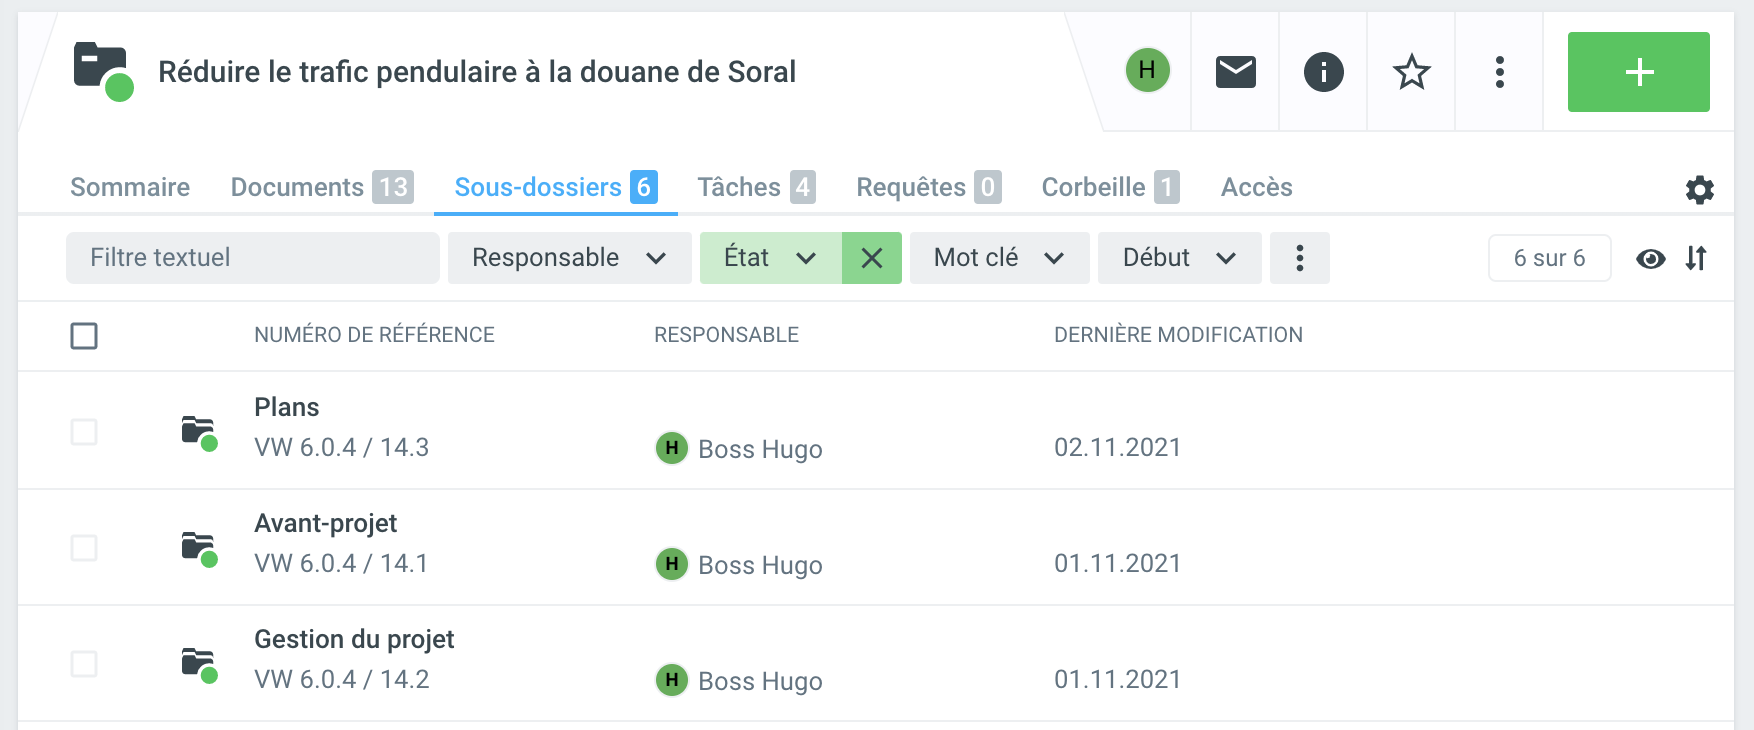Check the box for Plans row
Screen dimensions: 1754x730
84,432
